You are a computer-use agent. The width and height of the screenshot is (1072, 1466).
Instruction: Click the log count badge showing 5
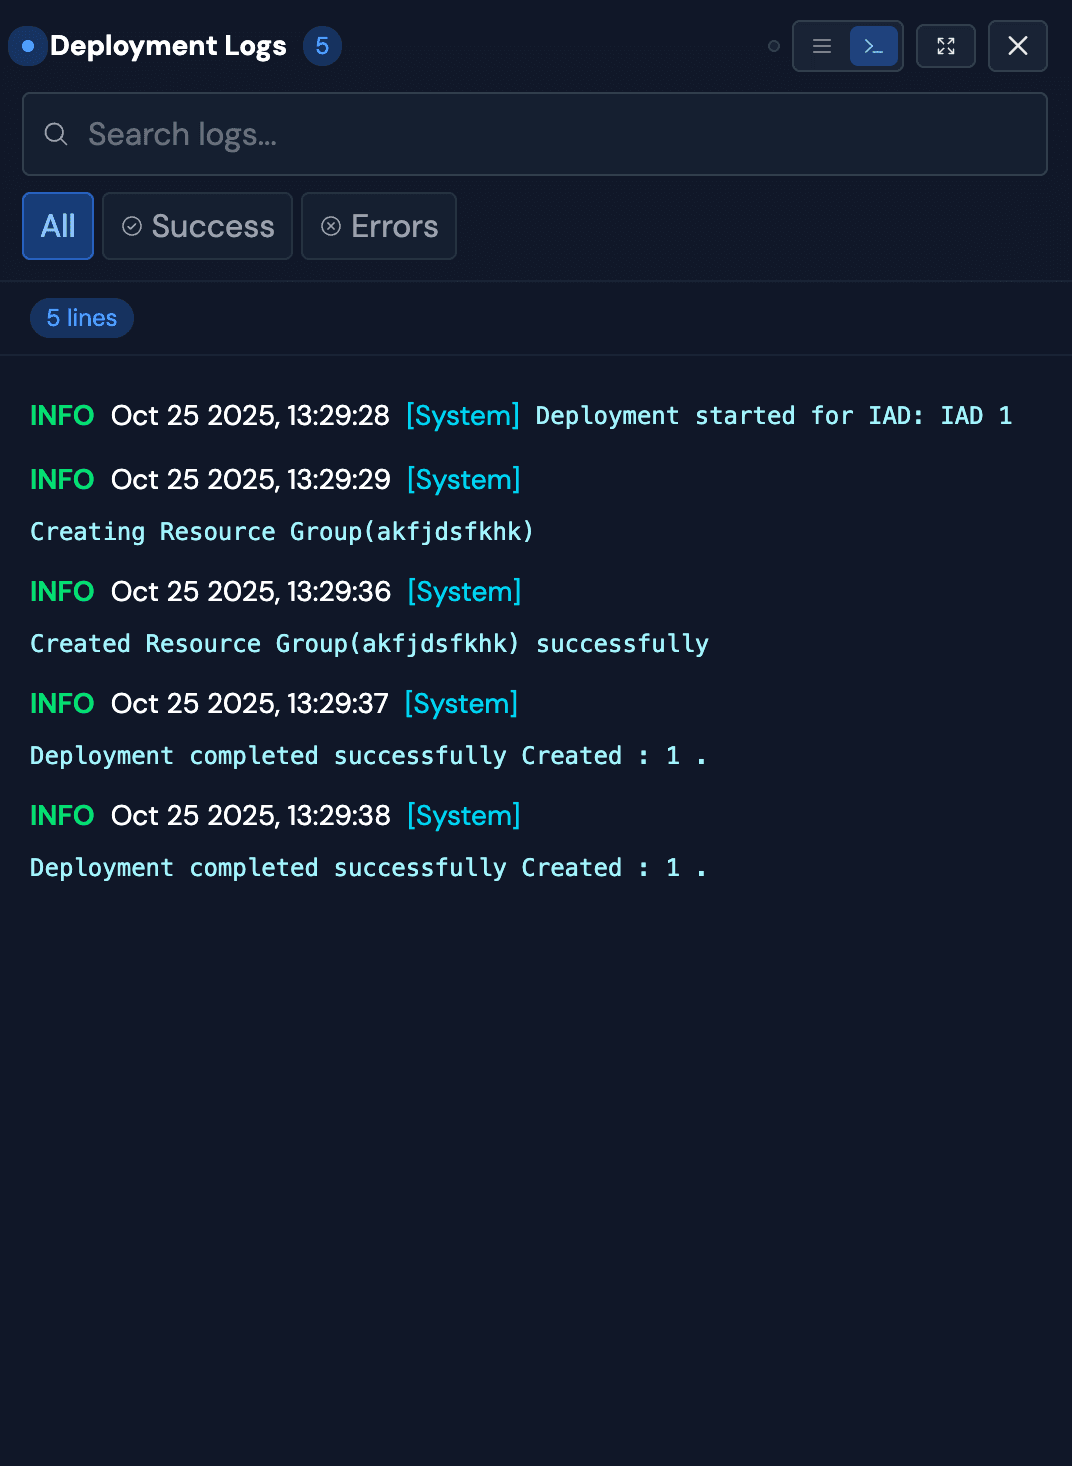pos(321,45)
